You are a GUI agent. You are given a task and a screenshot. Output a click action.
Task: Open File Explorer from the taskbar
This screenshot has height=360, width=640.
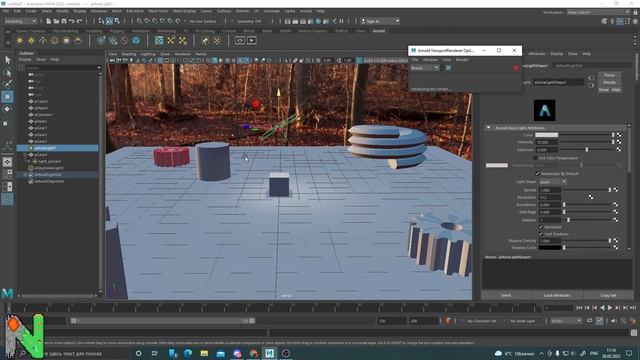click(x=204, y=353)
